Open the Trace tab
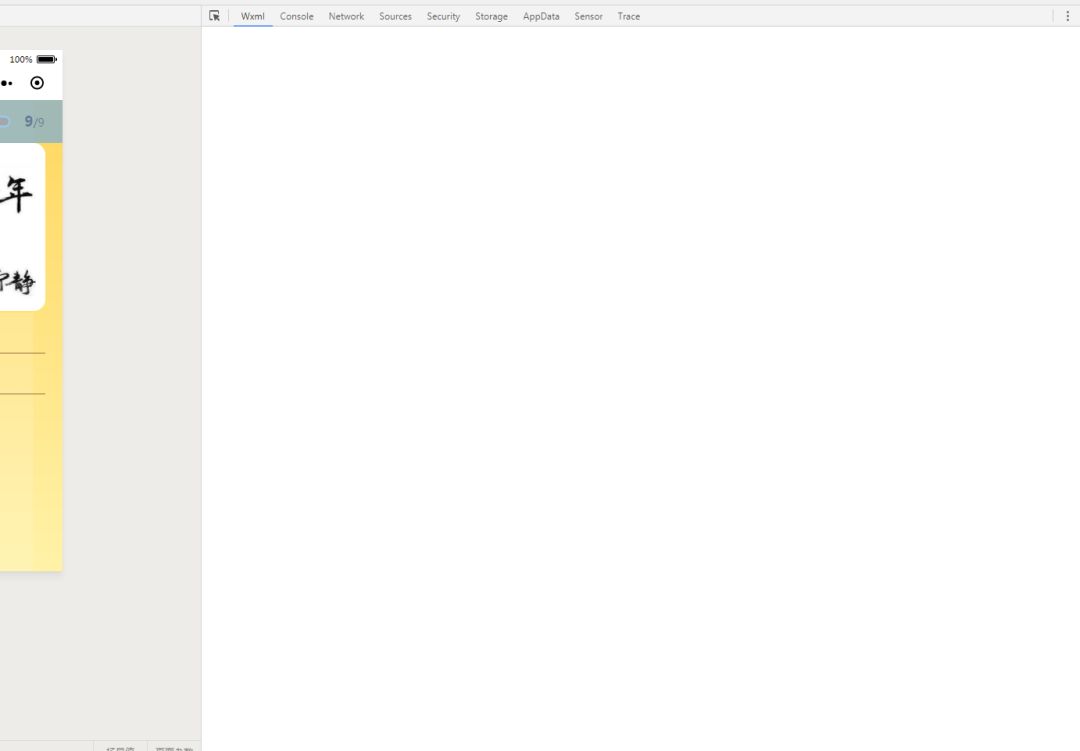Viewport: 1080px width, 751px height. 629,17
